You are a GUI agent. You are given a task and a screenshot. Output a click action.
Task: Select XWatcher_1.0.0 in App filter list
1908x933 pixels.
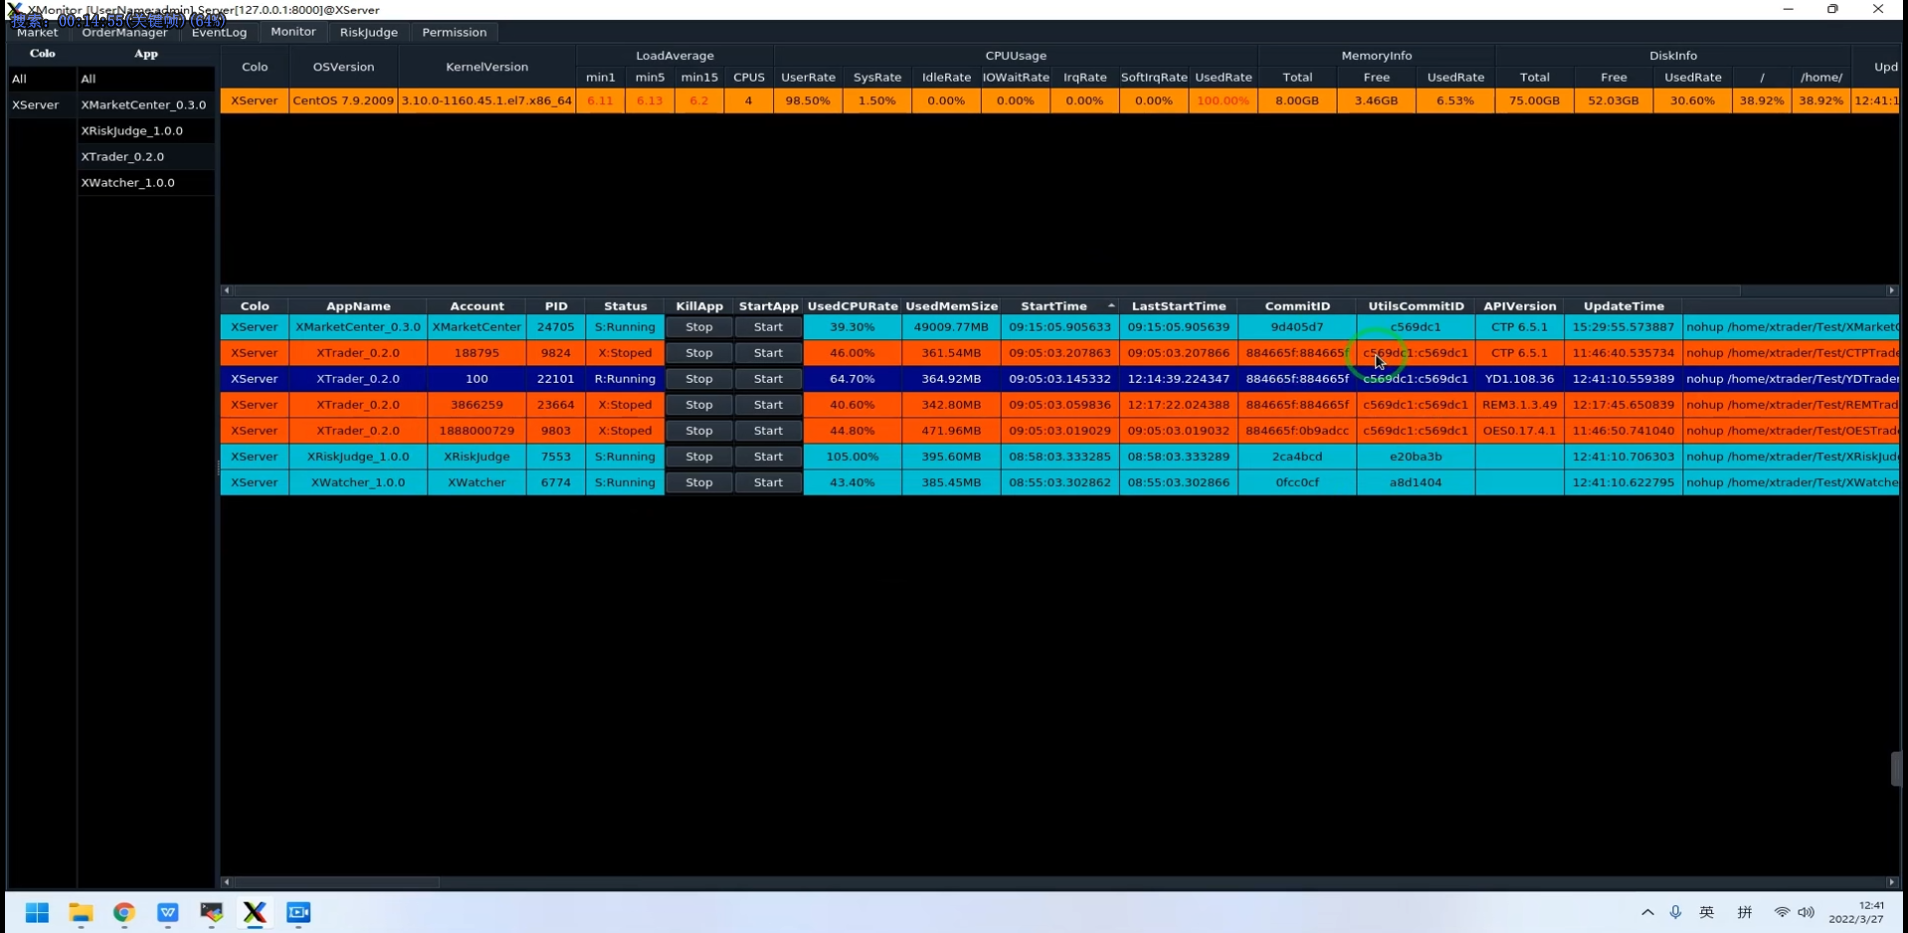[x=146, y=183]
